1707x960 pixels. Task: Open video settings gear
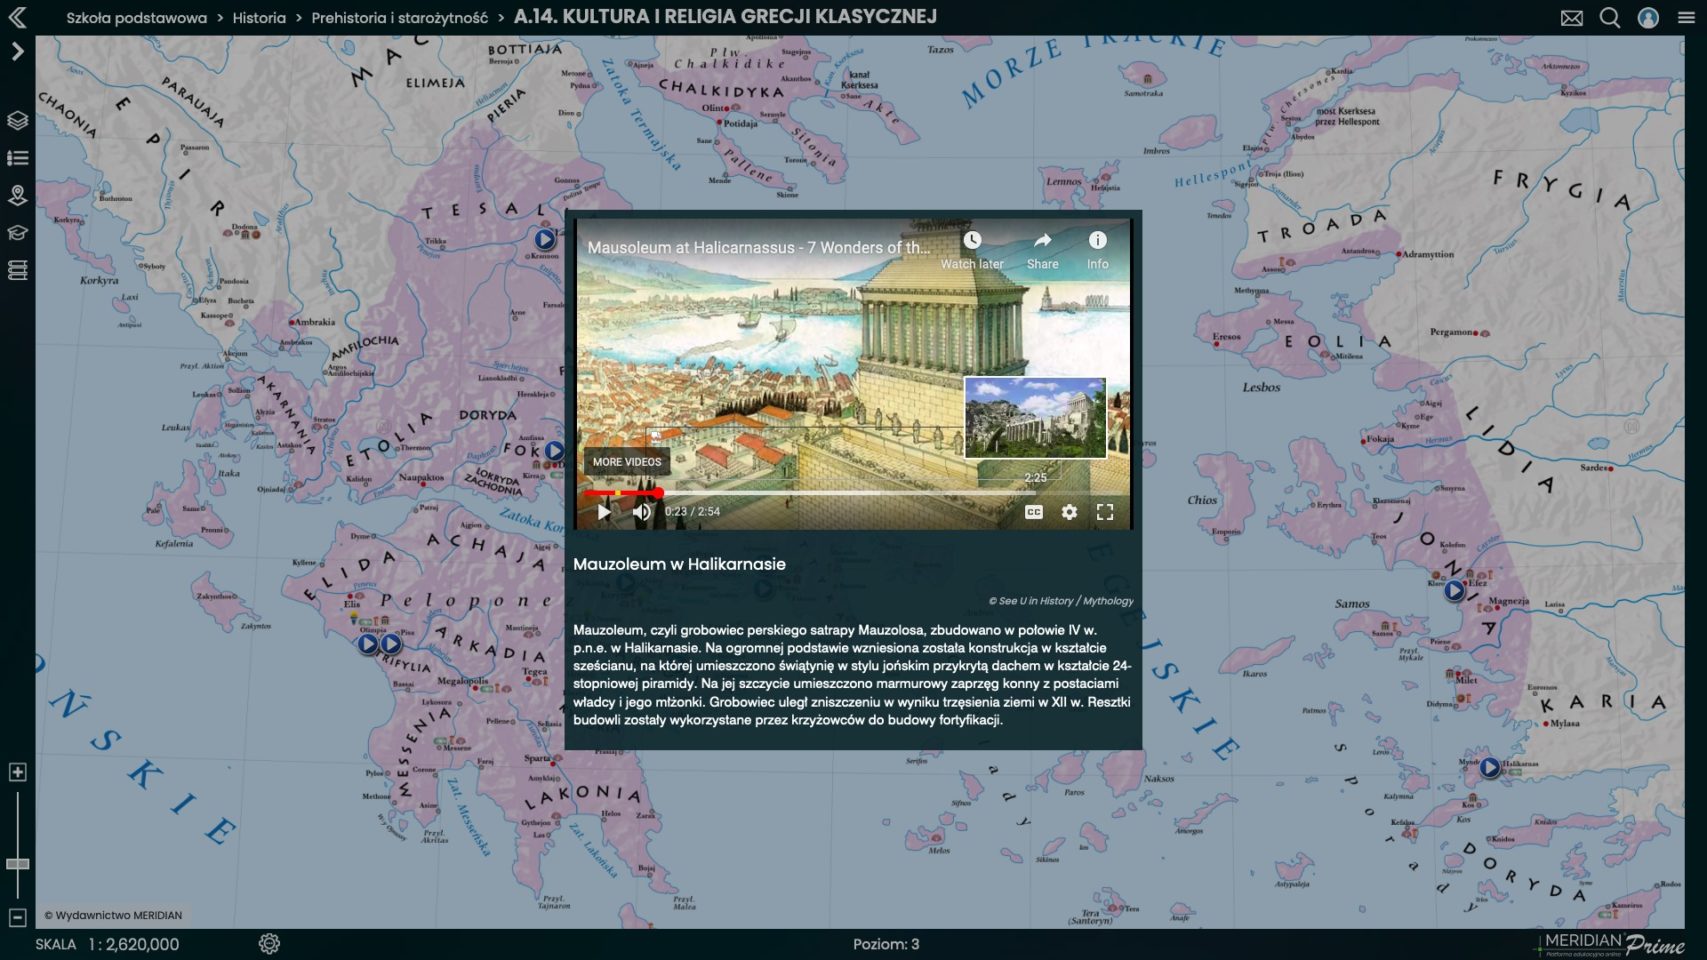pos(1069,512)
